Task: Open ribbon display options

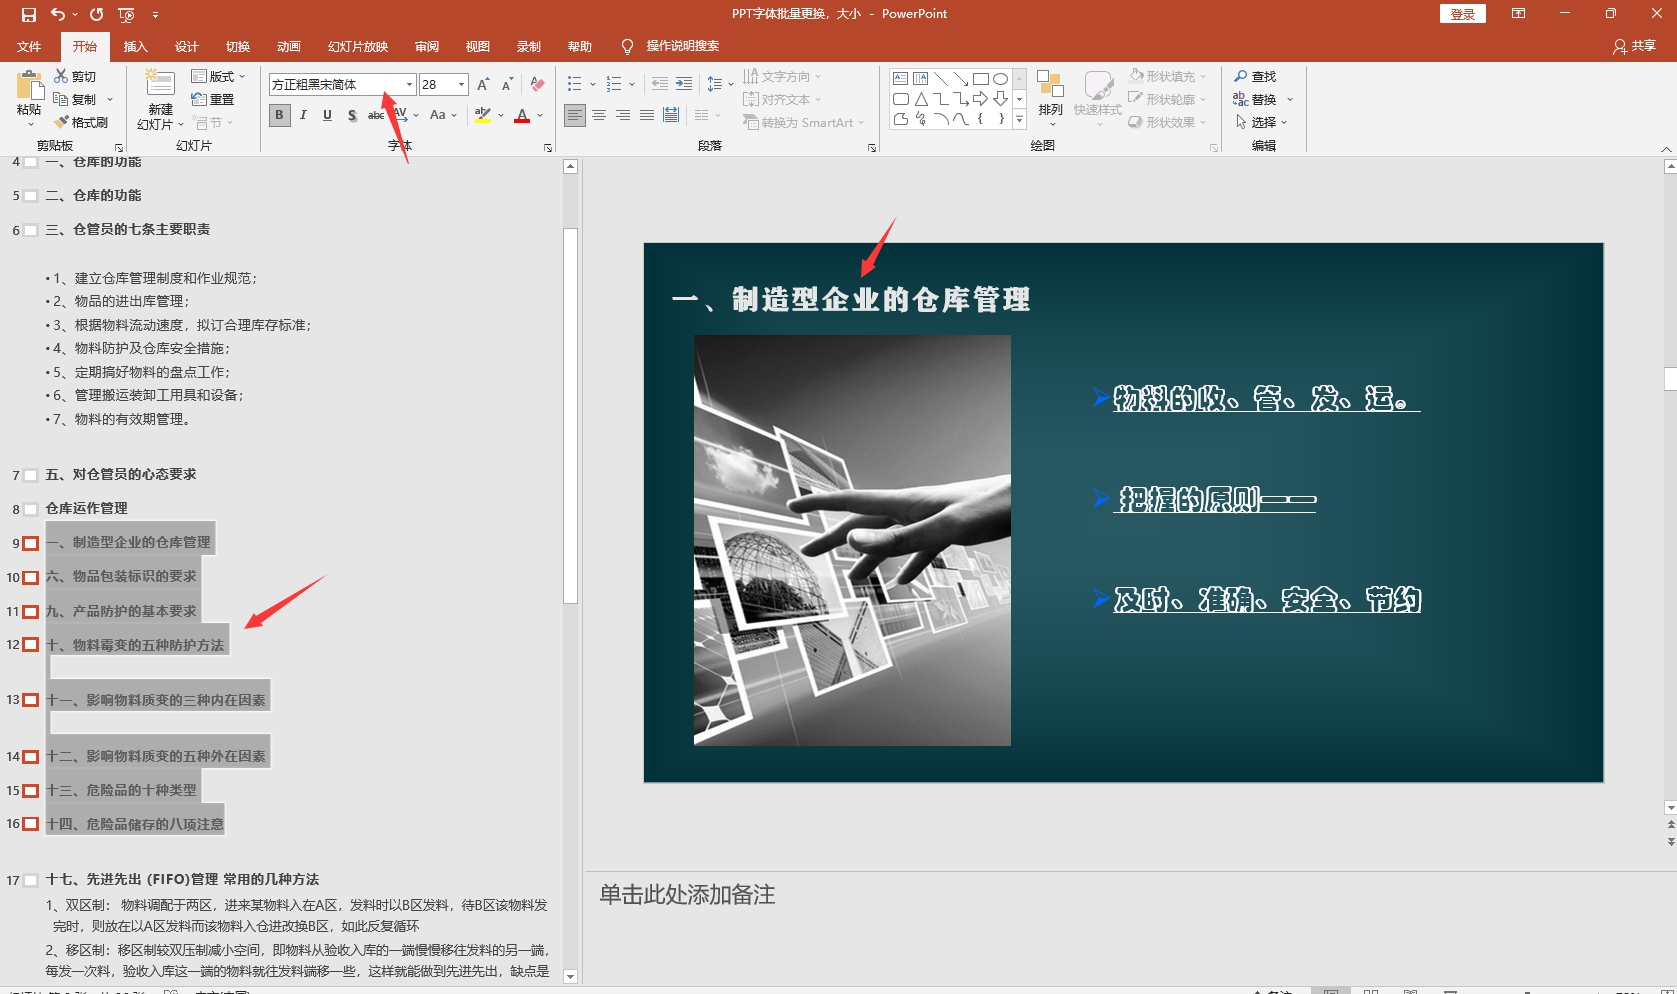Action: 1518,14
